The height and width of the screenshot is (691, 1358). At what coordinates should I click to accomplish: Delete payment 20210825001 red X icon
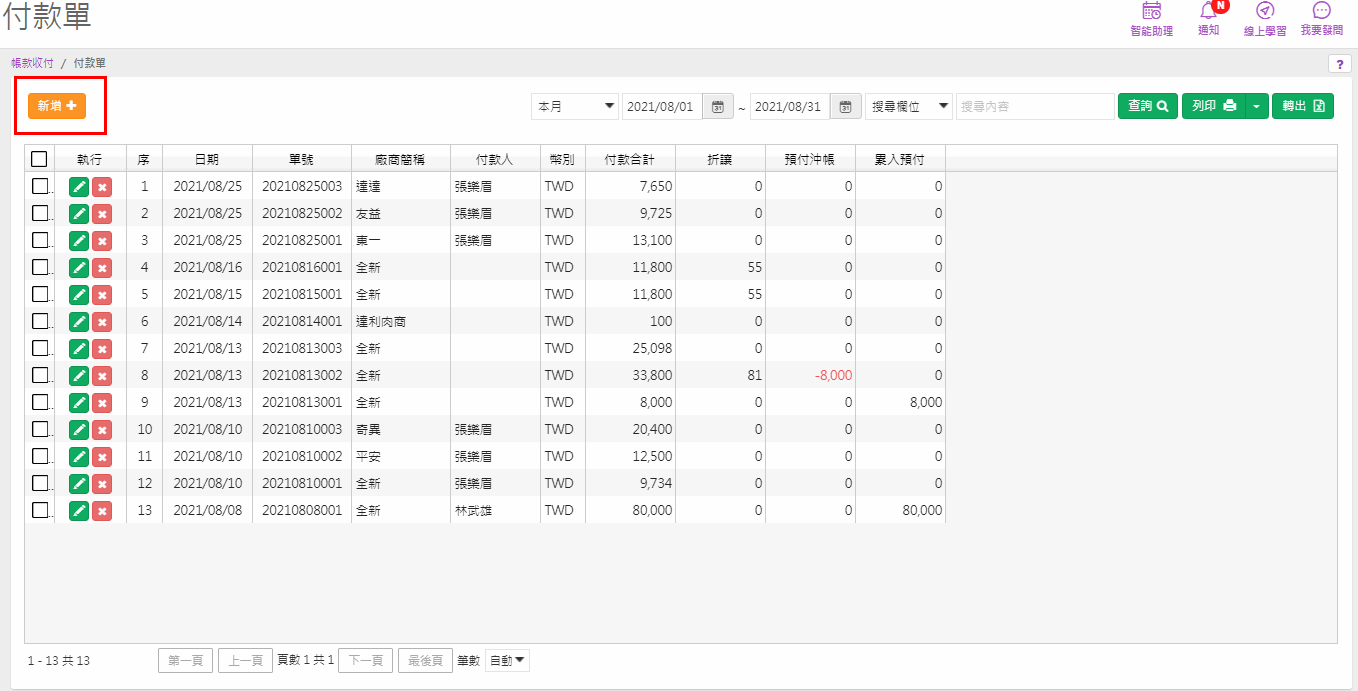pyautogui.click(x=102, y=241)
